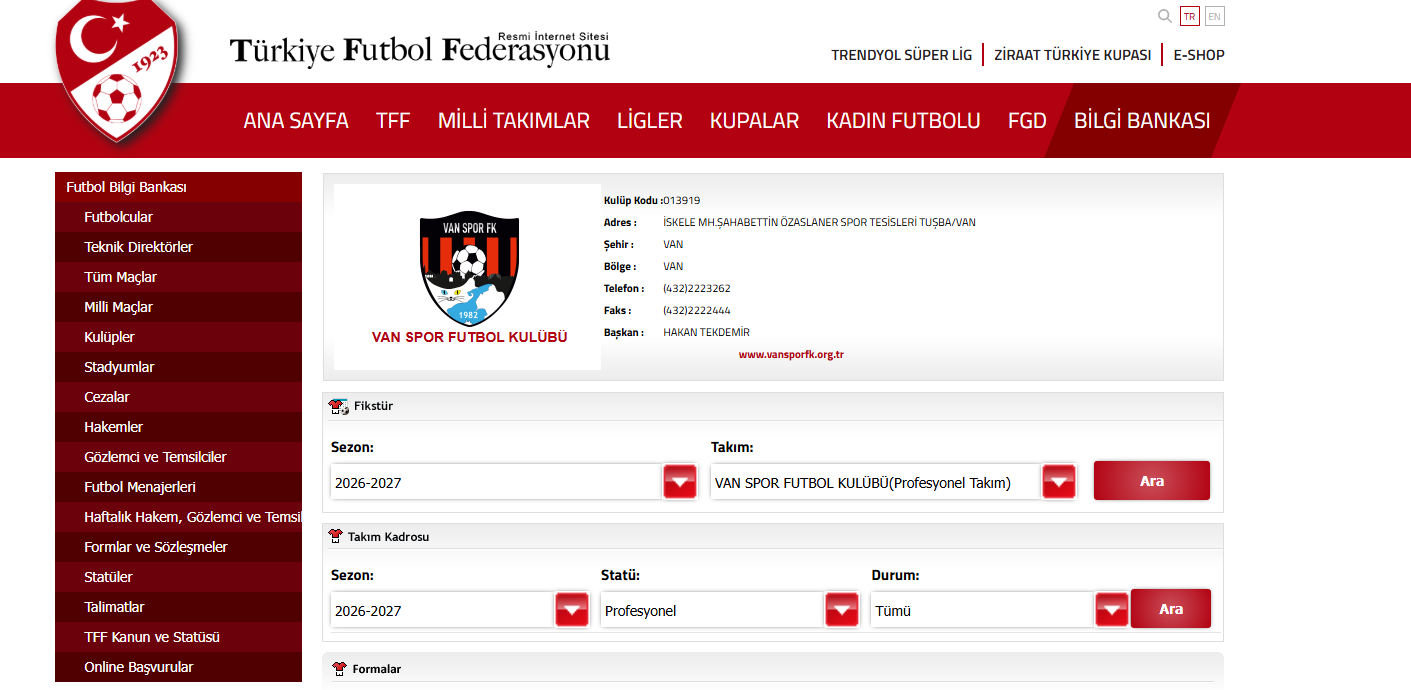Viewport: 1411px width, 690px height.
Task: Open the Fikstür Sezon dropdown arrow
Action: click(x=680, y=482)
